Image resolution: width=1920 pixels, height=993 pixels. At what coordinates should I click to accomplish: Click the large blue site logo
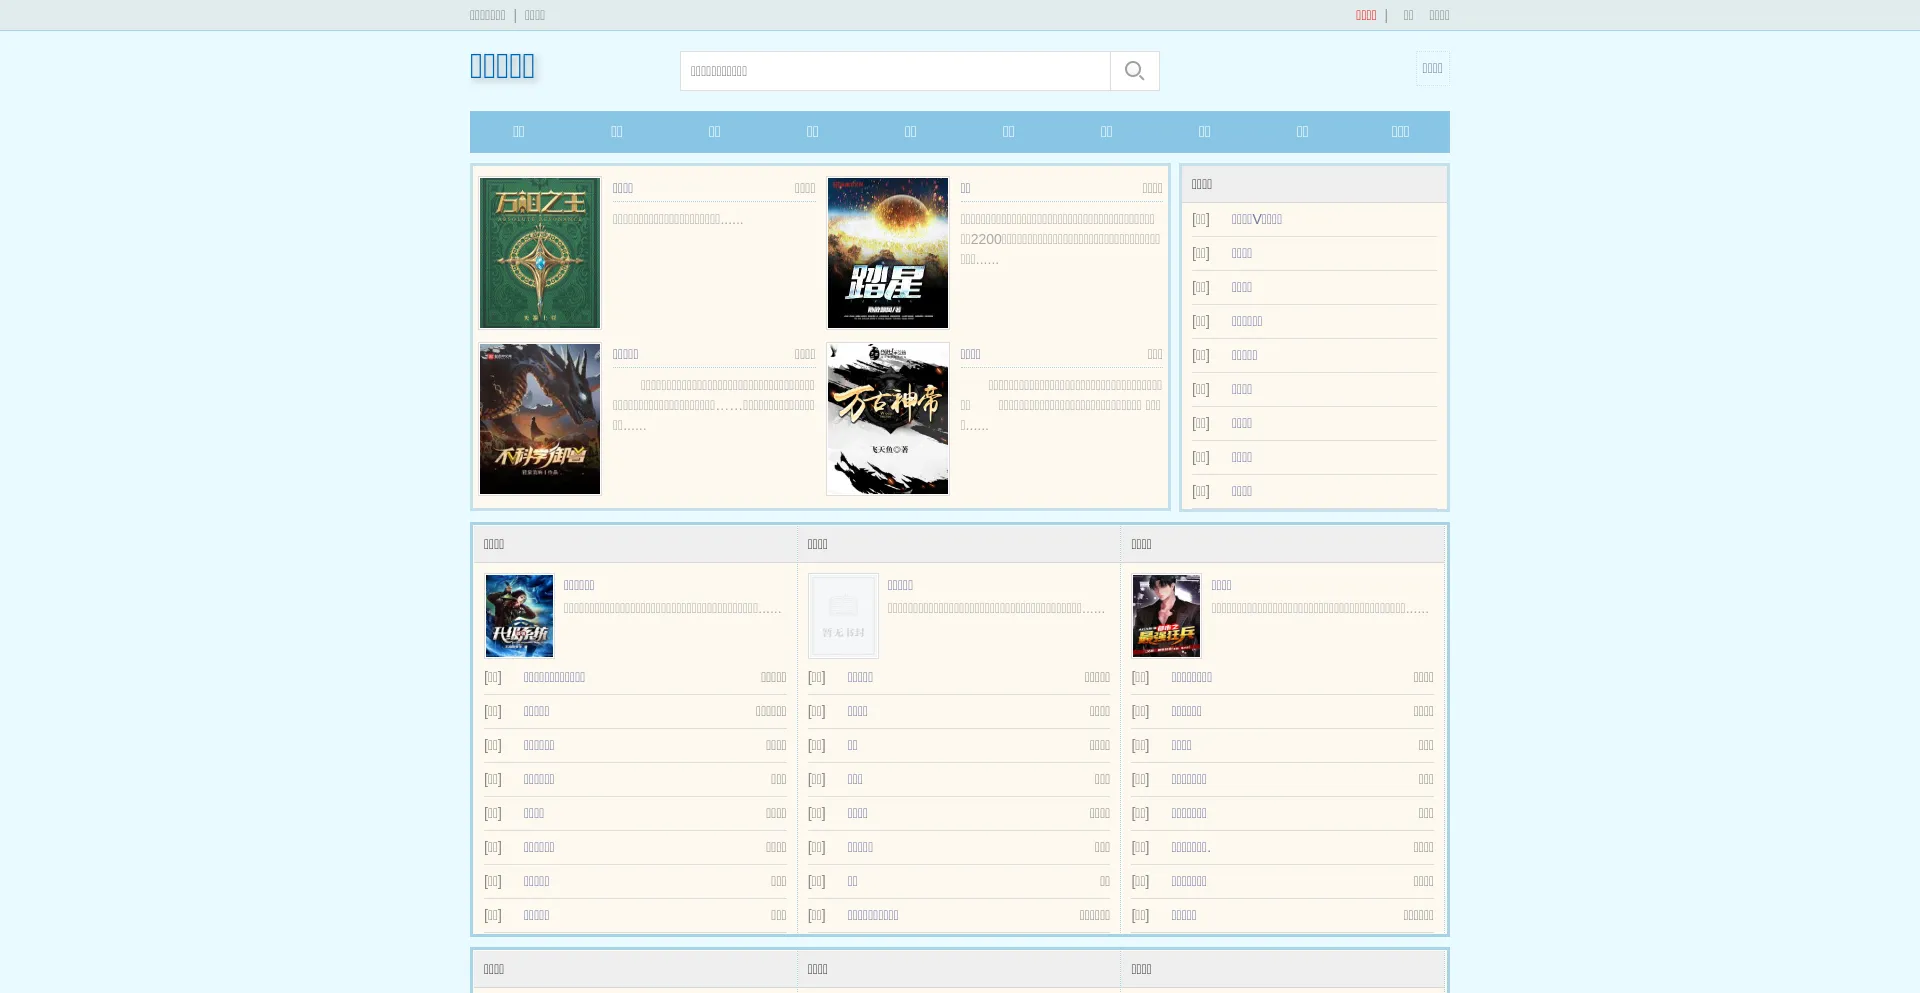point(502,66)
